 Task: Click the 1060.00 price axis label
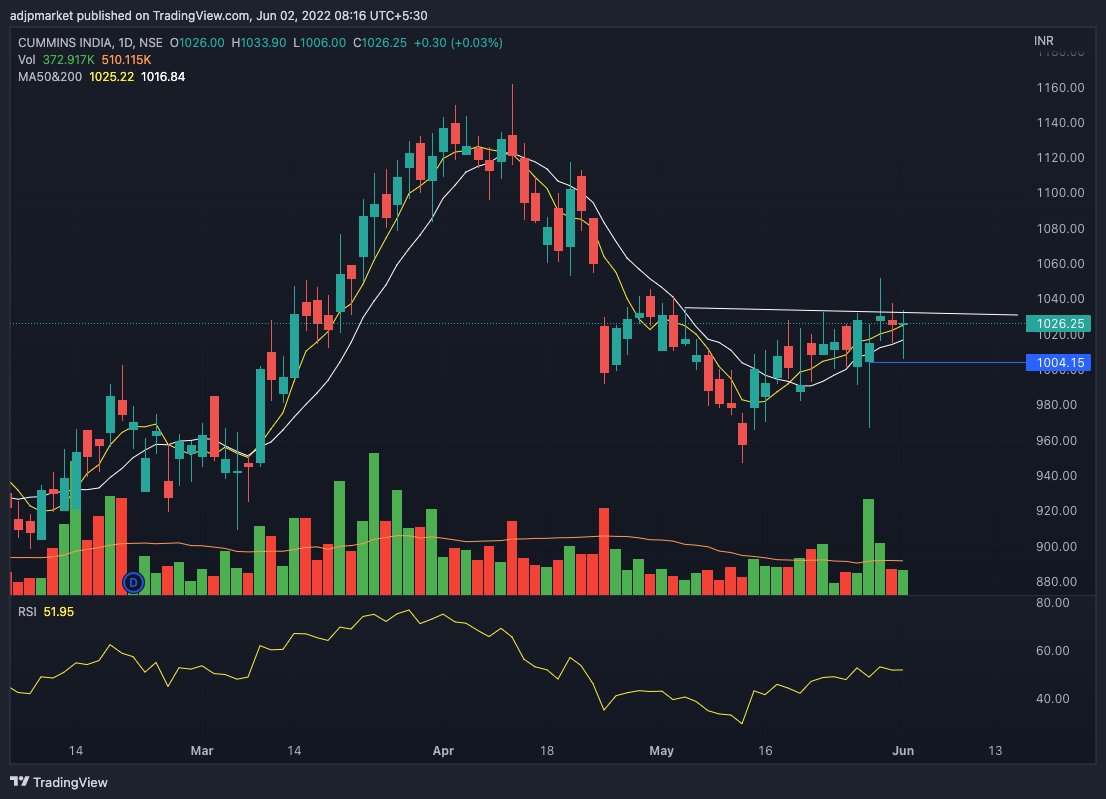coord(1060,264)
